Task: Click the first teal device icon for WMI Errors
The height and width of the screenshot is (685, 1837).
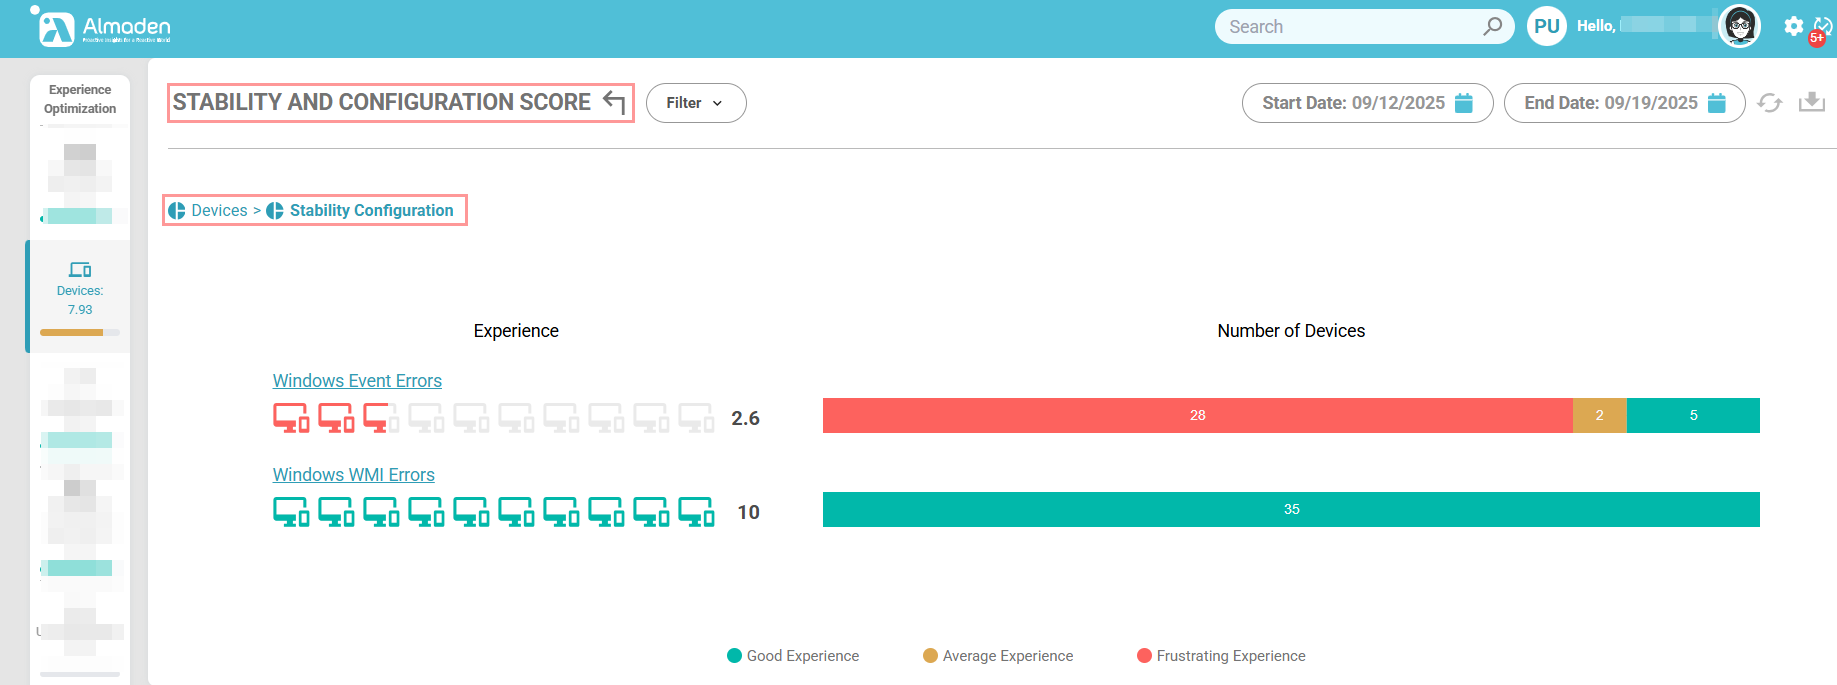Action: click(x=291, y=512)
